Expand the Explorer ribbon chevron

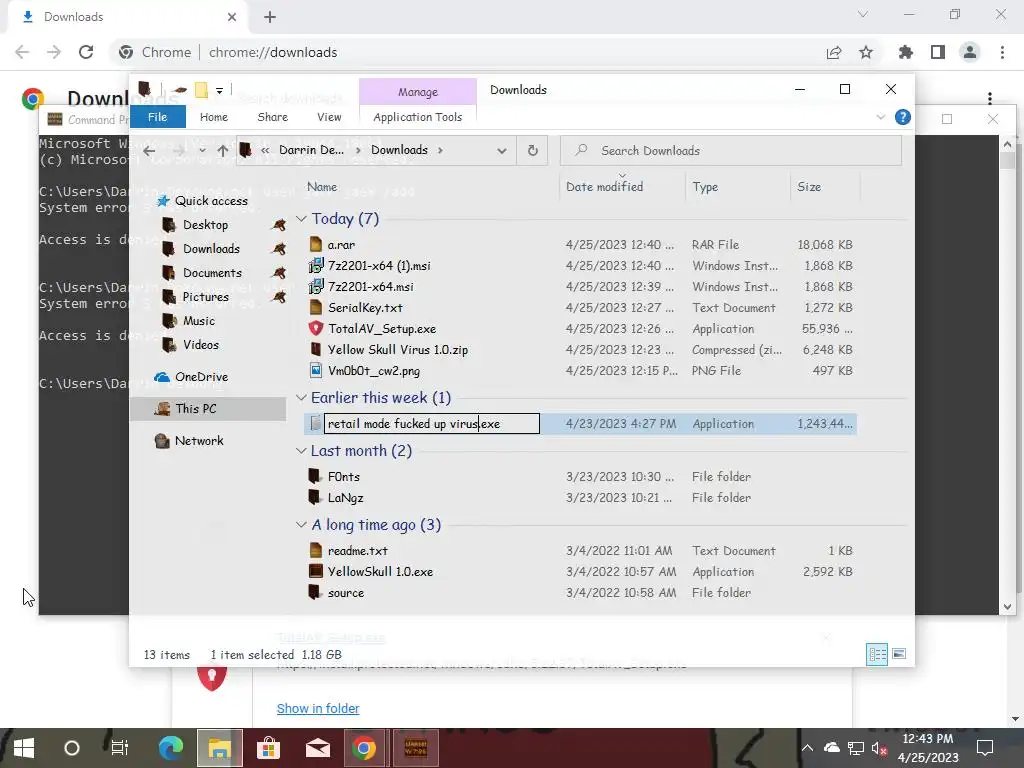click(880, 117)
